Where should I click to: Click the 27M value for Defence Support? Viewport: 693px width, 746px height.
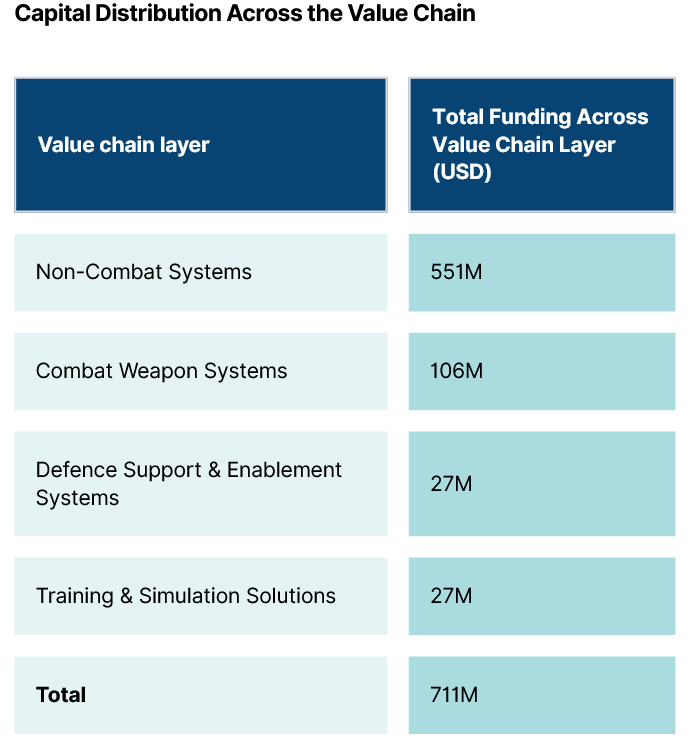451,484
